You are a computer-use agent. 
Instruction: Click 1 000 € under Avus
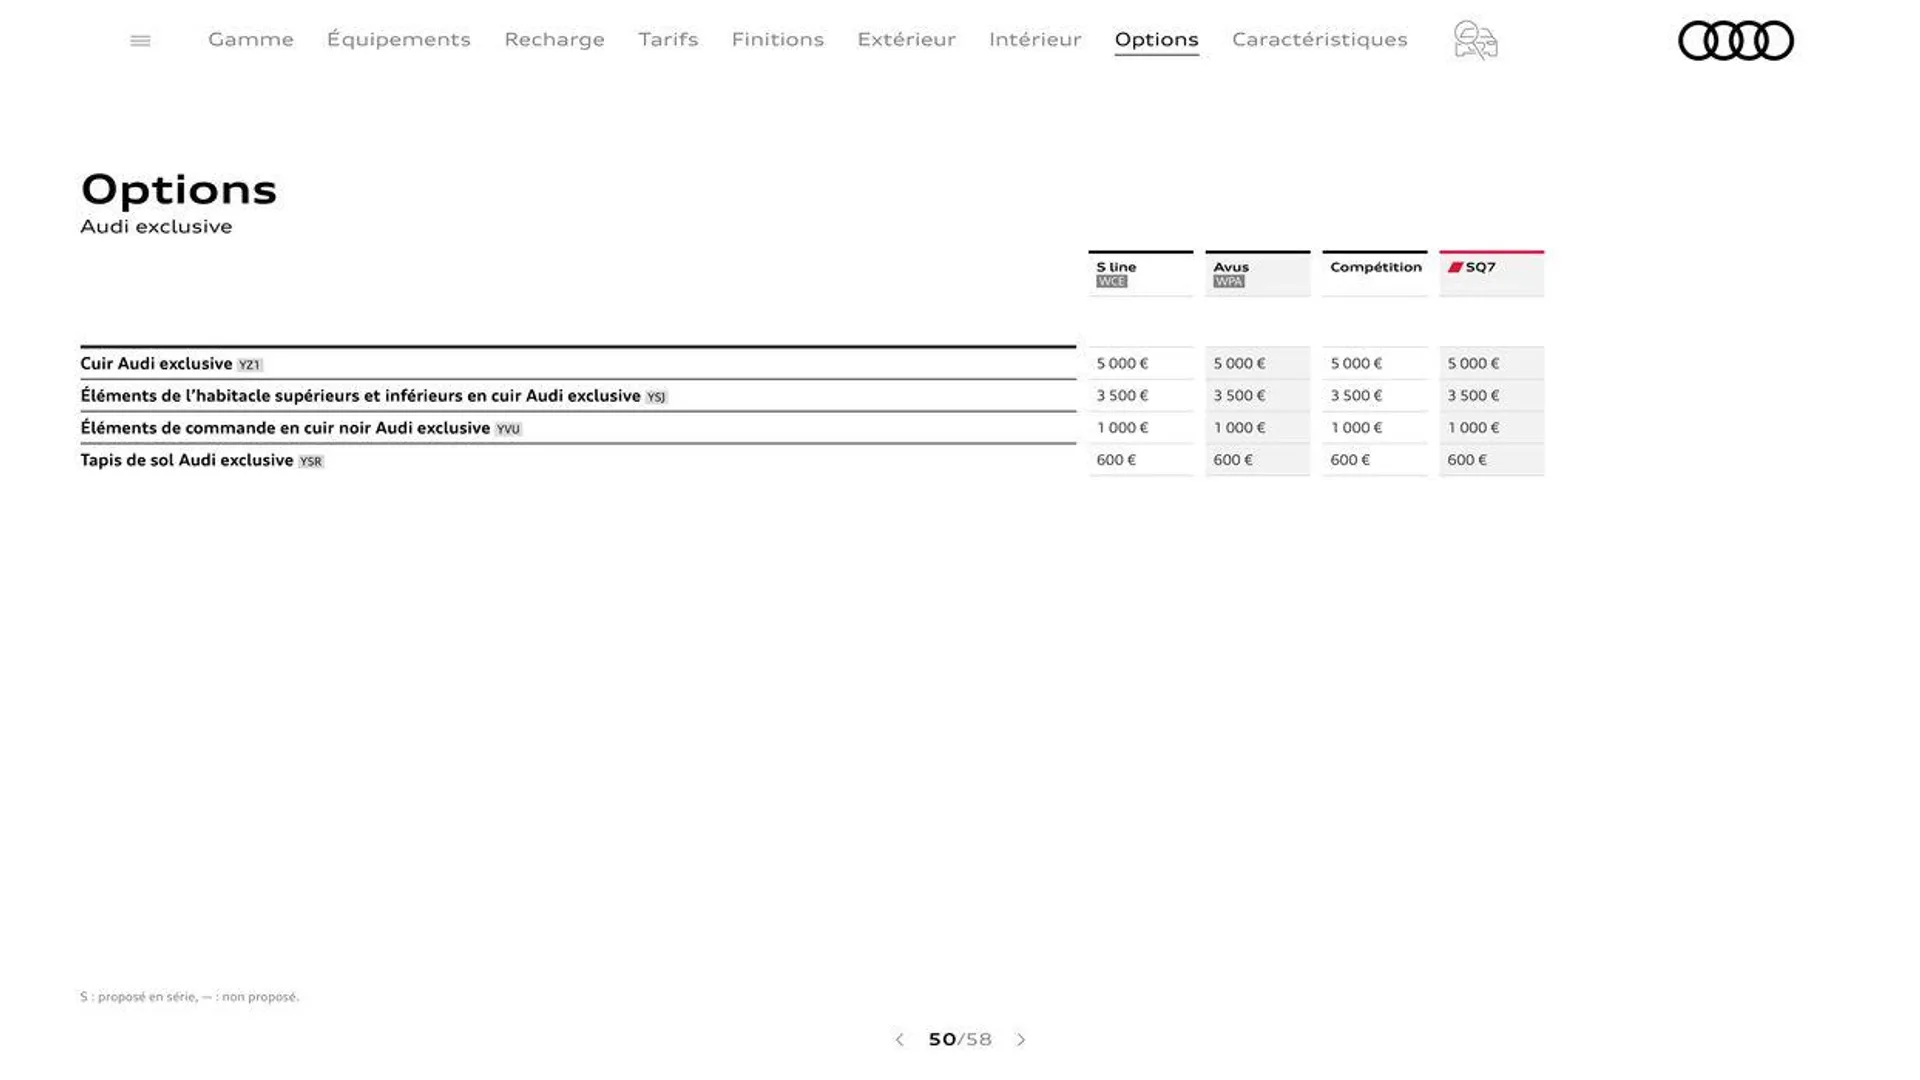pyautogui.click(x=1239, y=427)
